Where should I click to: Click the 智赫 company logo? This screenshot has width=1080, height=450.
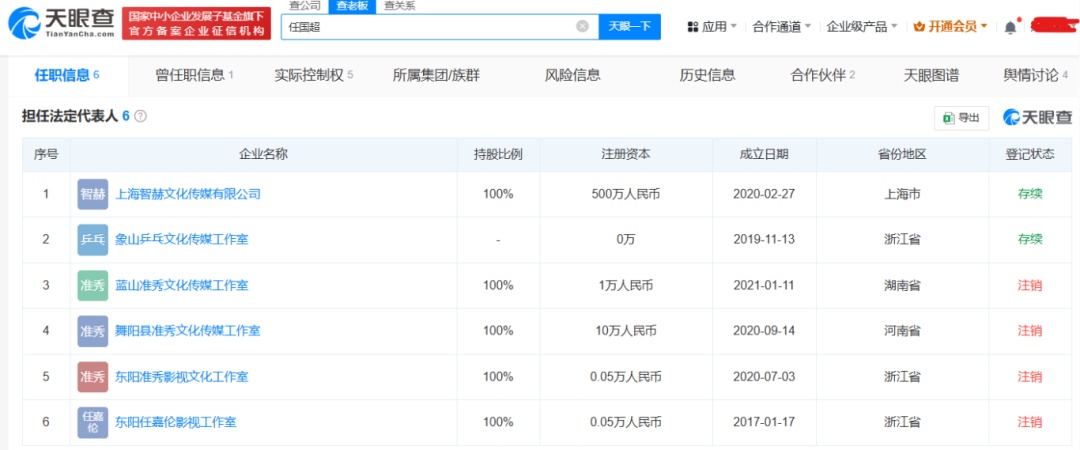click(92, 194)
